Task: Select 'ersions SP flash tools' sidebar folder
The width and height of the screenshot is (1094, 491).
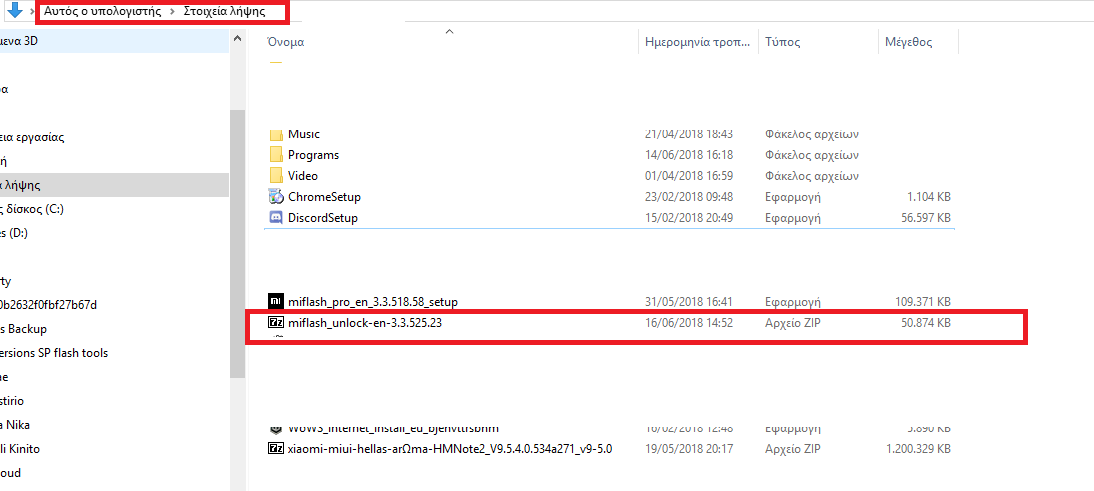Action: 54,353
